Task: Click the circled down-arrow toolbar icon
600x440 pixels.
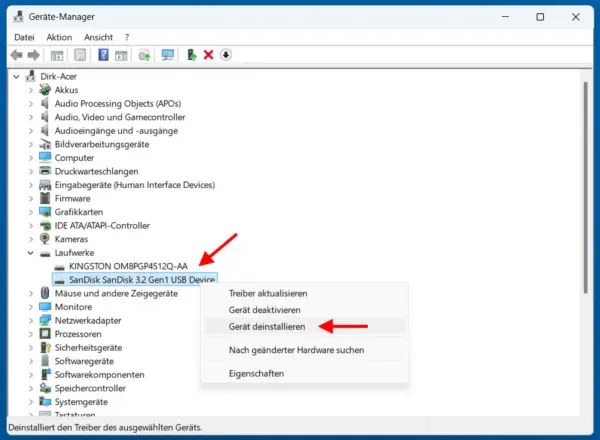Action: 226,55
